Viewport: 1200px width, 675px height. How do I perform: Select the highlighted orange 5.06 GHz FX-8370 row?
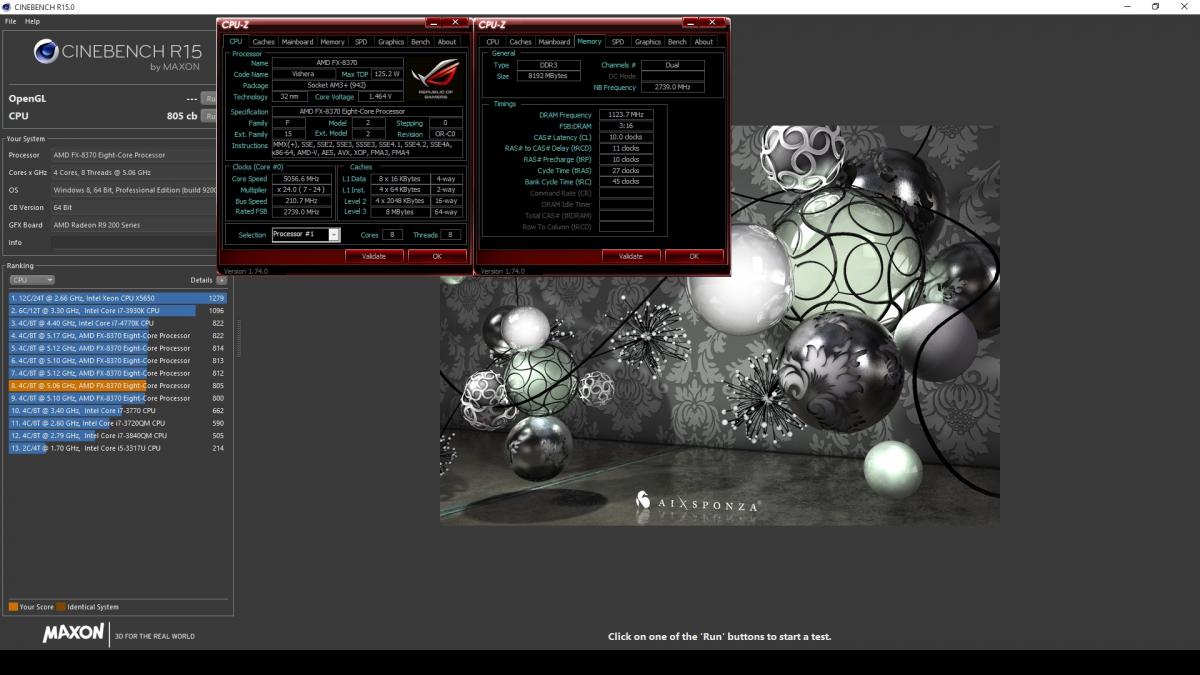coord(118,386)
